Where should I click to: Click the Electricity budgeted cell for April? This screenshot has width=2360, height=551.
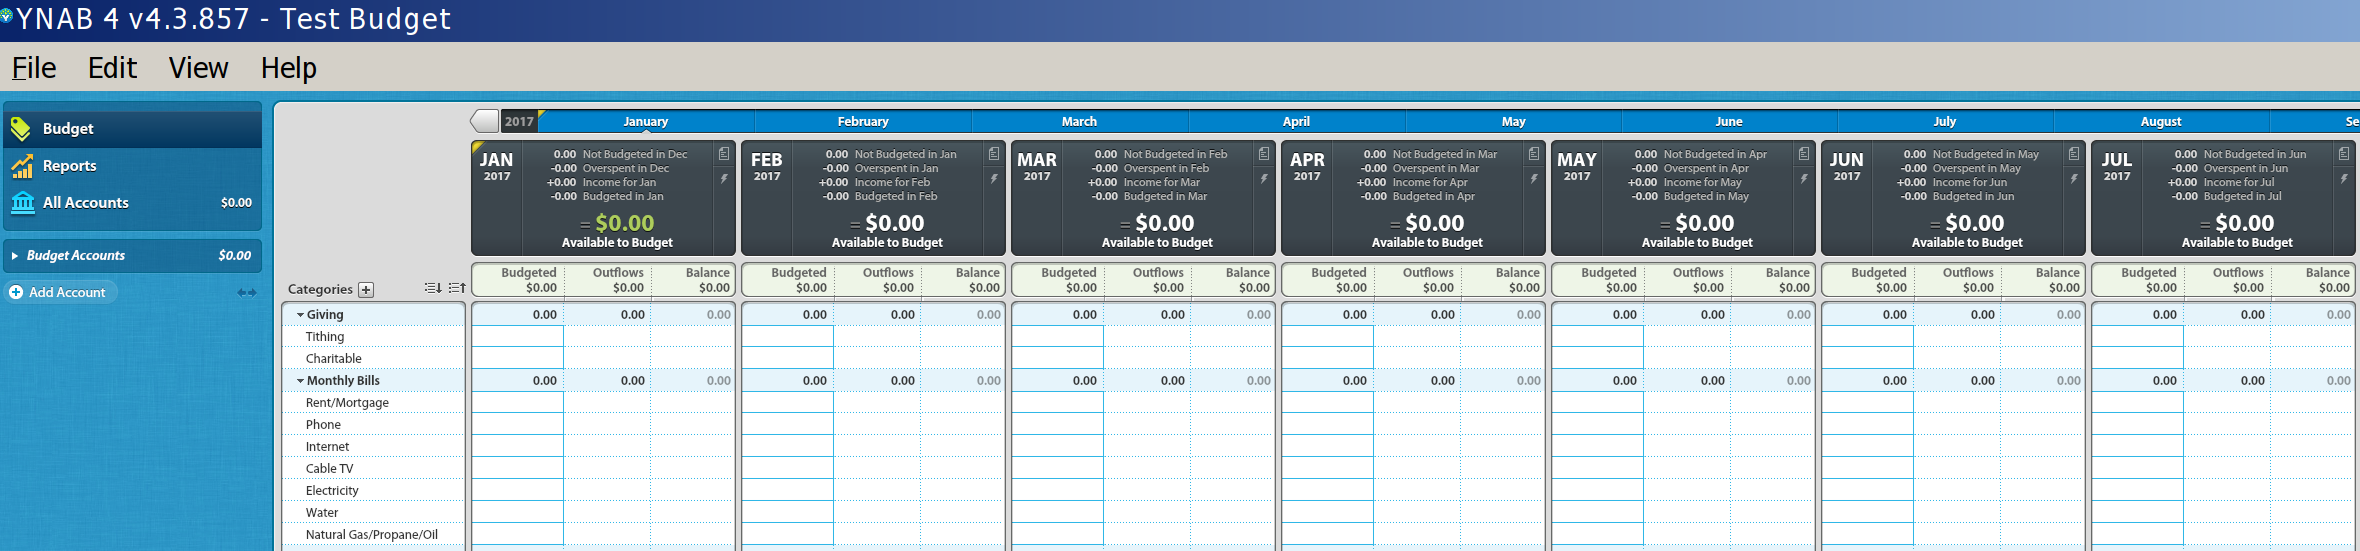1327,490
